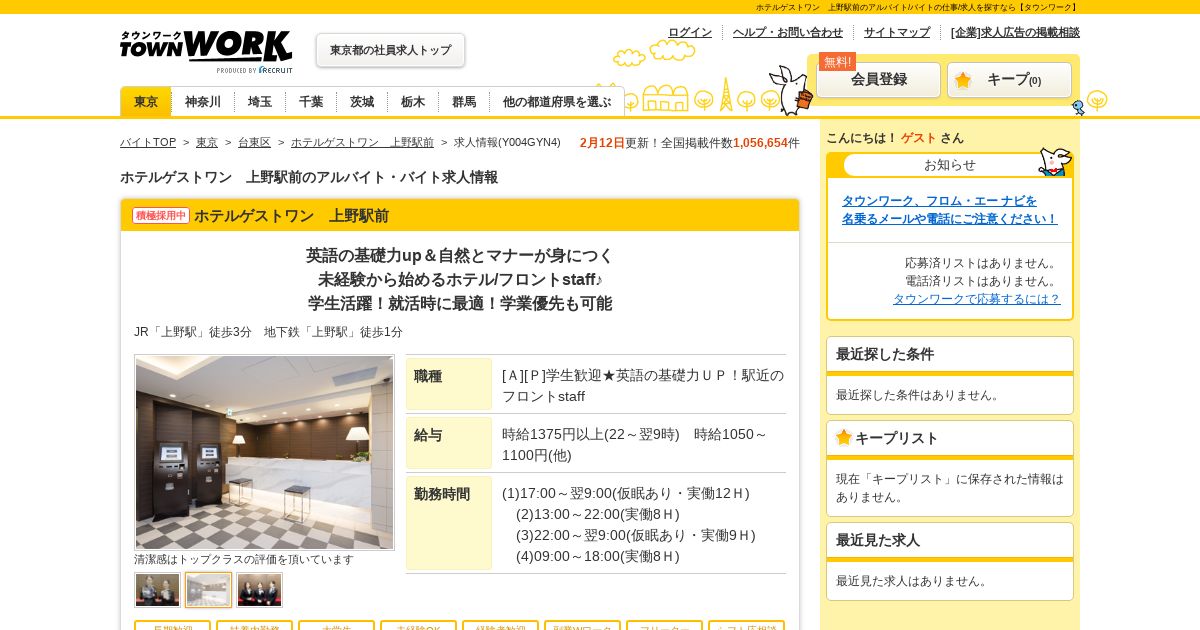Open ヘルプ・お問い合わせ link
The width and height of the screenshot is (1200, 630).
(x=788, y=32)
